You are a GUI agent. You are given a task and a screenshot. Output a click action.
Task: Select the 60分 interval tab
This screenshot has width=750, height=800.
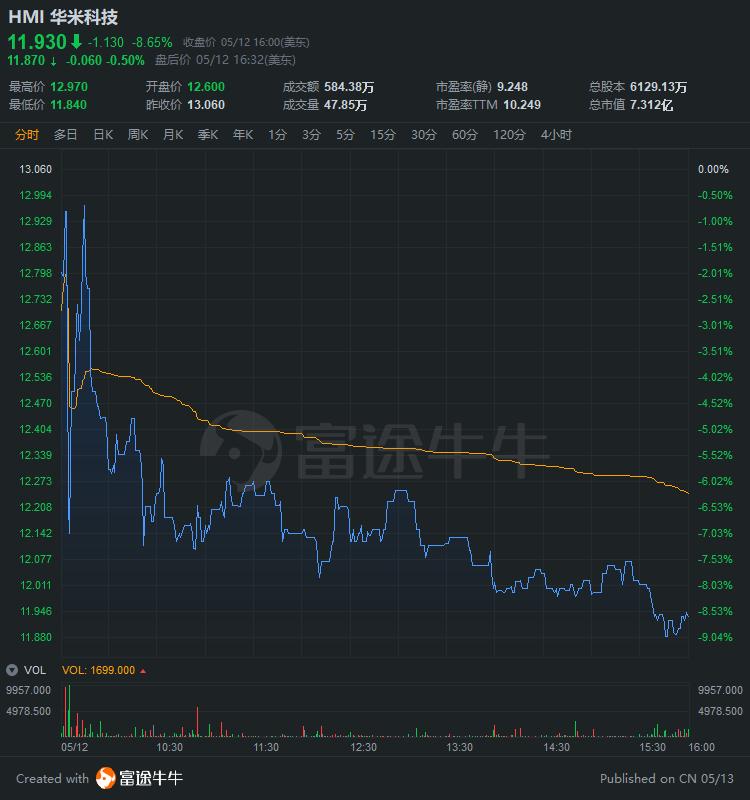pyautogui.click(x=465, y=135)
